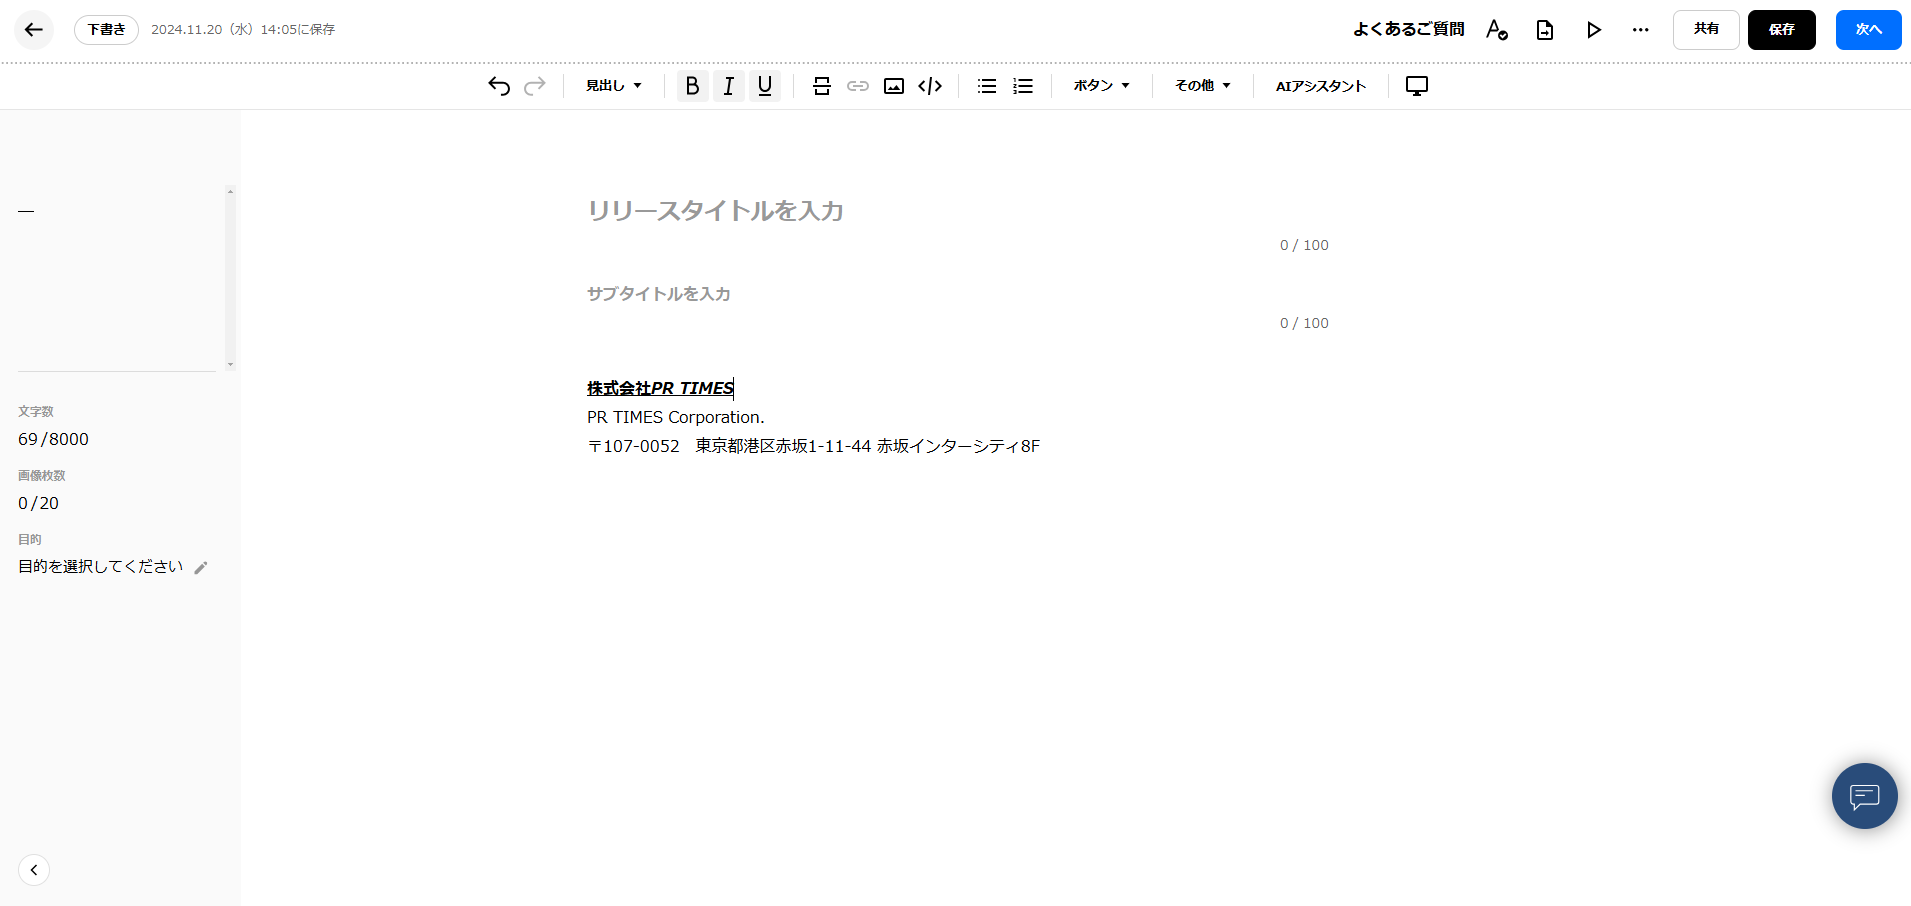Add a horizontal divider line

pyautogui.click(x=822, y=86)
